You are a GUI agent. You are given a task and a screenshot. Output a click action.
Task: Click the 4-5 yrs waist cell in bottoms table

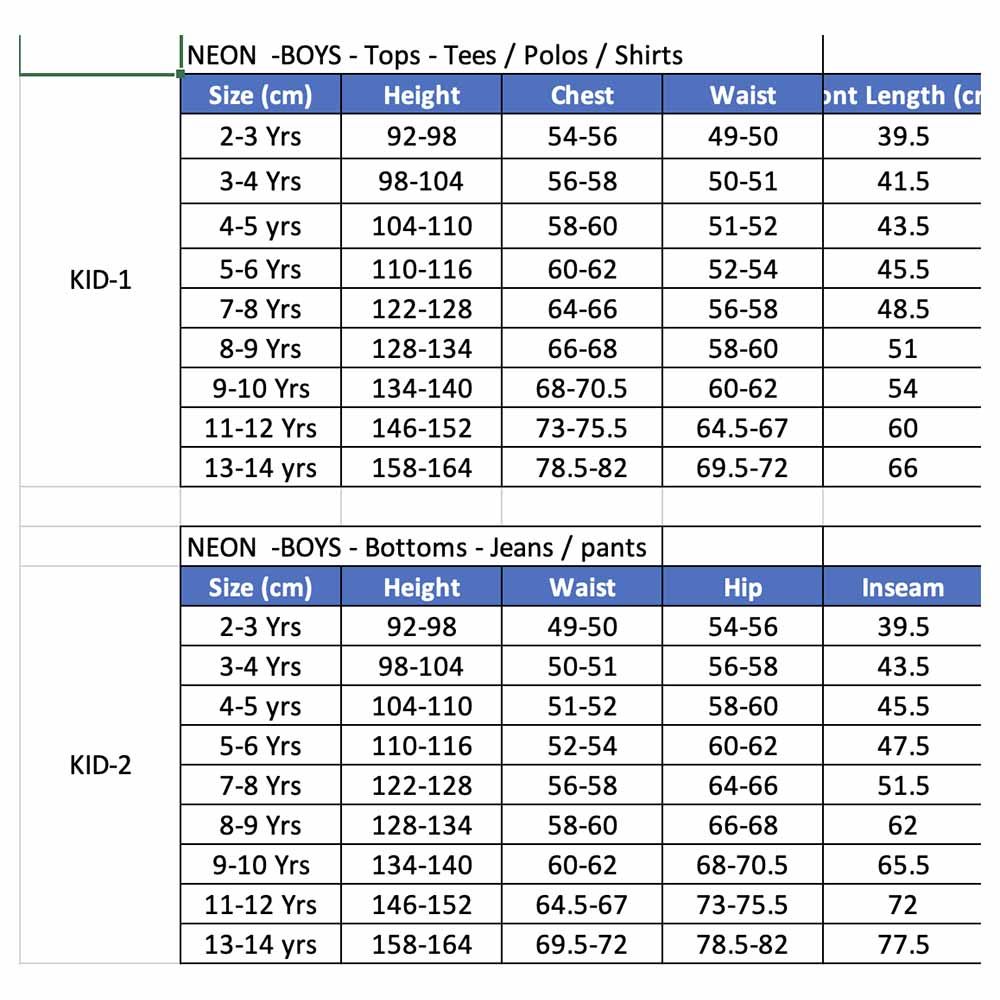point(582,705)
